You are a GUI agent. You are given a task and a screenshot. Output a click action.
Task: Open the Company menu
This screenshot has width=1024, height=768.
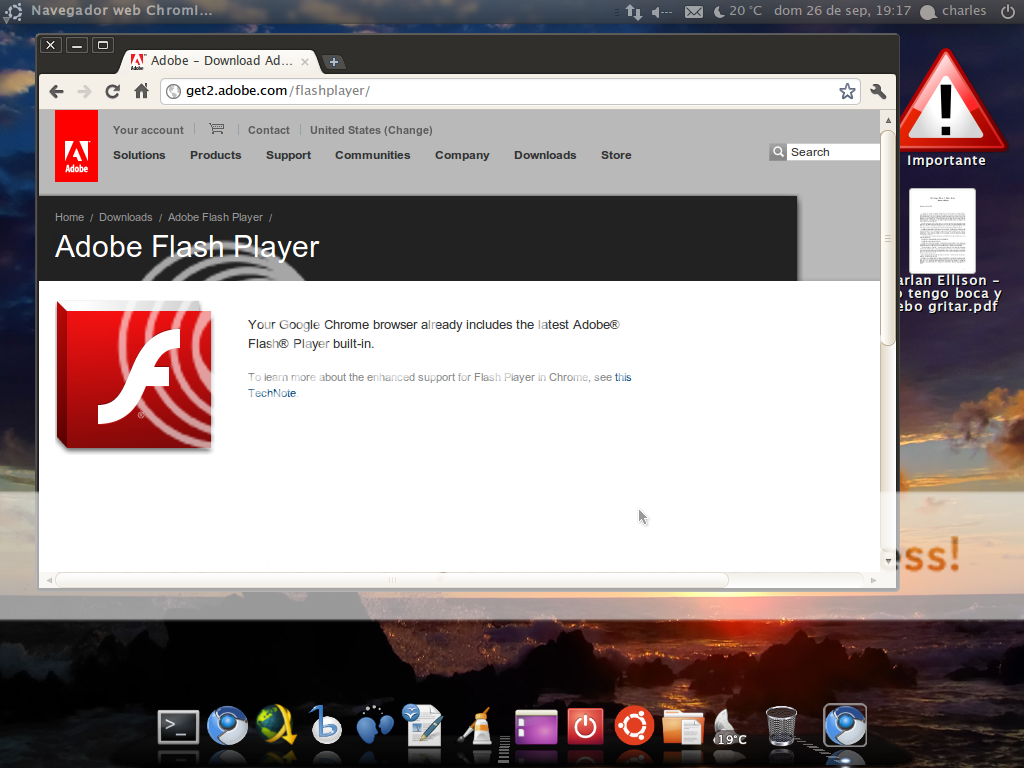(462, 155)
